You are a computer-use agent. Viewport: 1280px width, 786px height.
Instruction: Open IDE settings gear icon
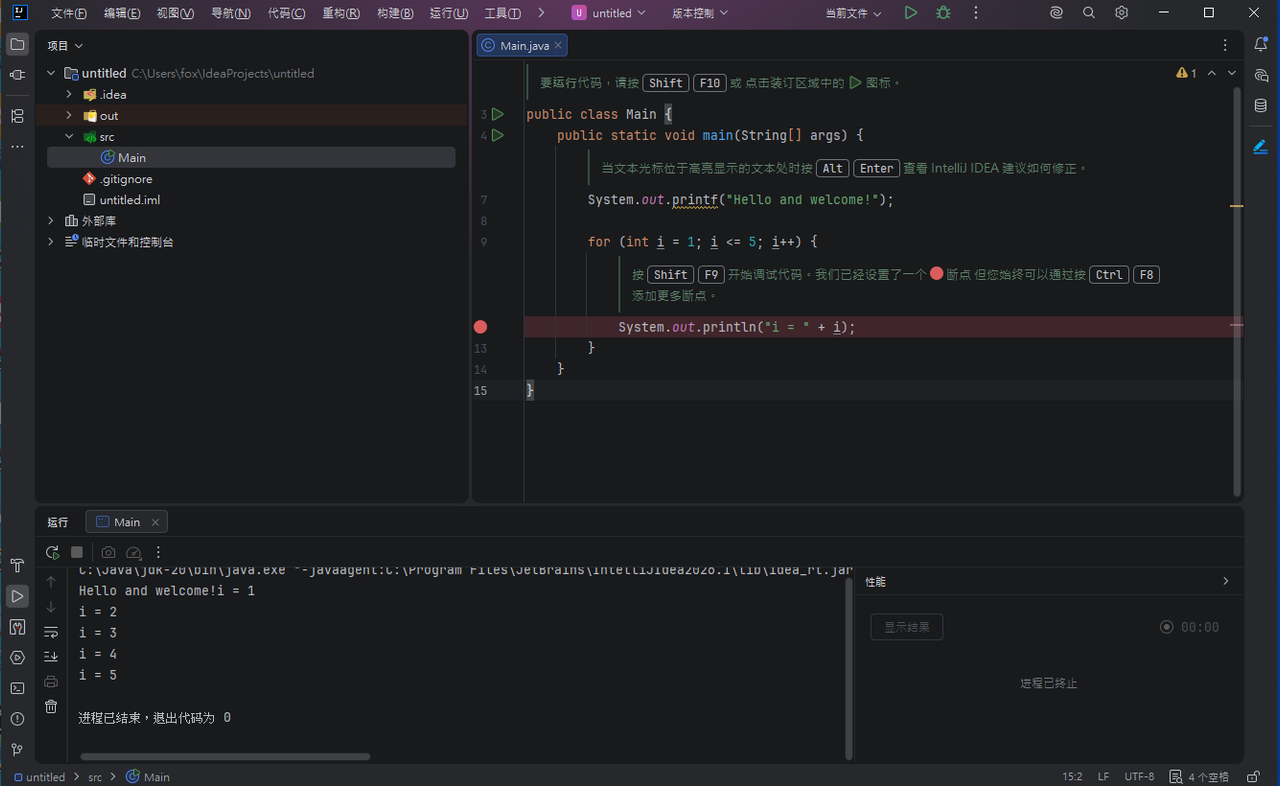1122,13
